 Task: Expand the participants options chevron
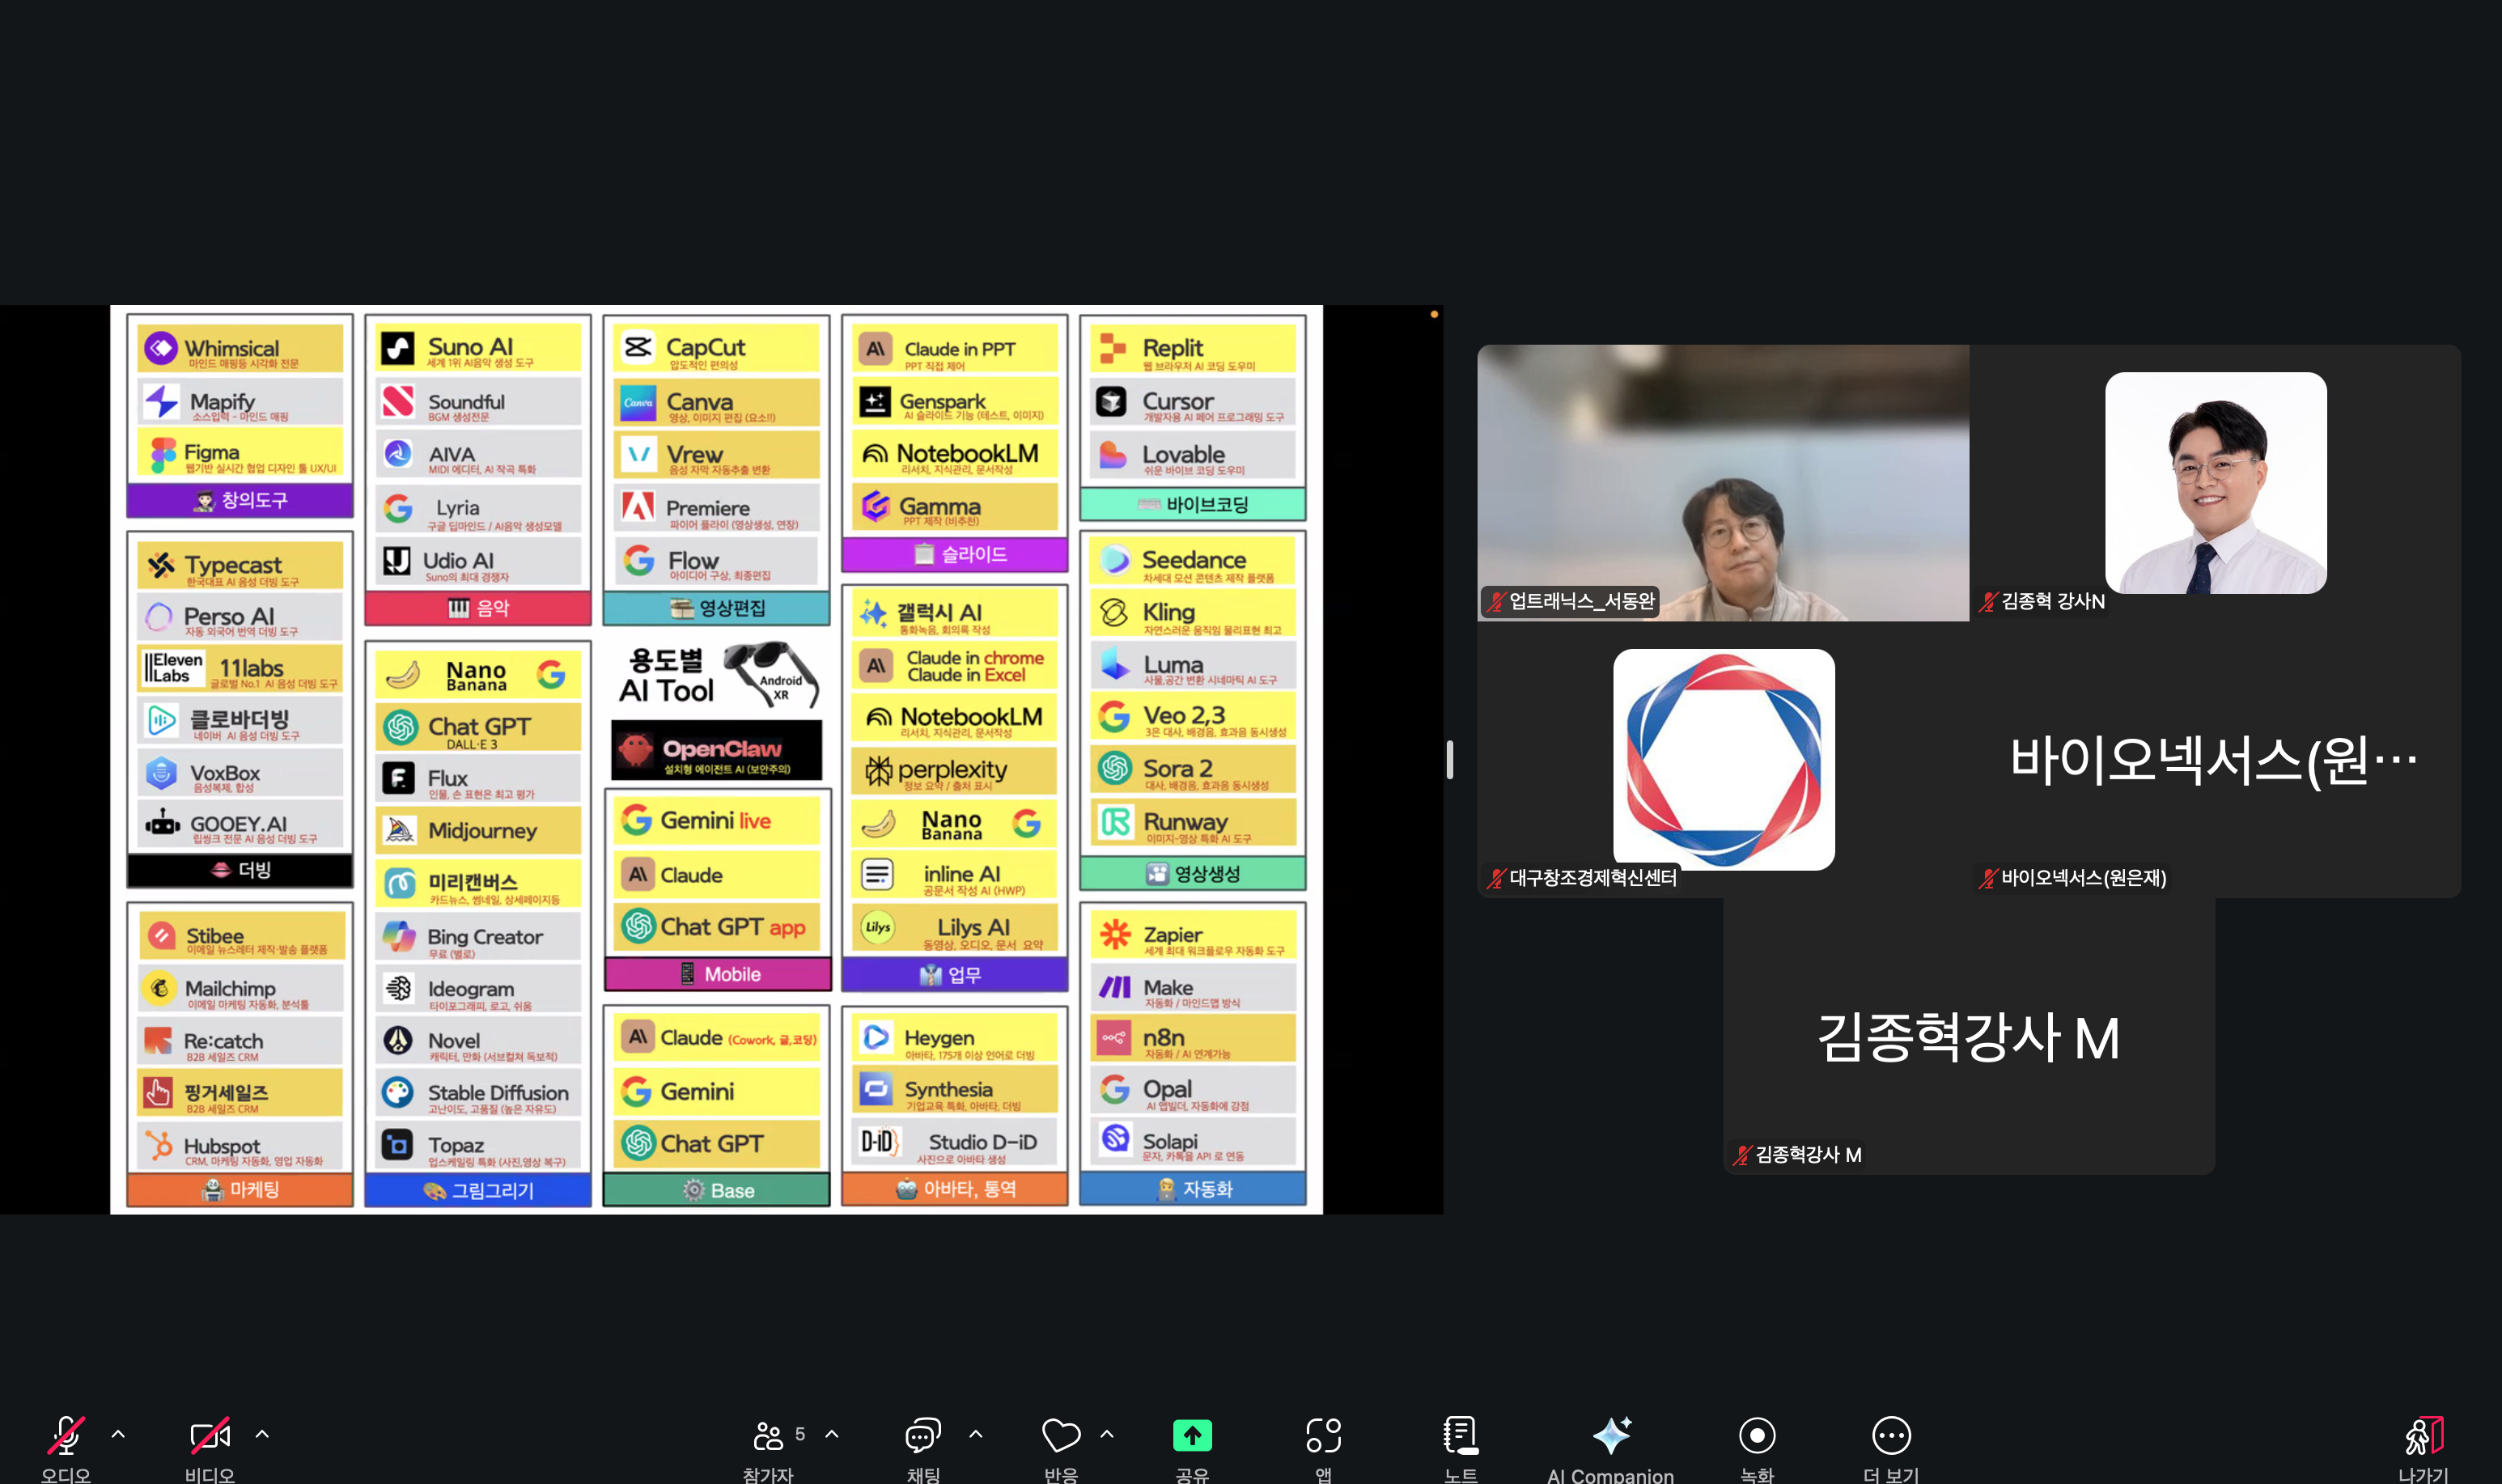[x=832, y=1434]
